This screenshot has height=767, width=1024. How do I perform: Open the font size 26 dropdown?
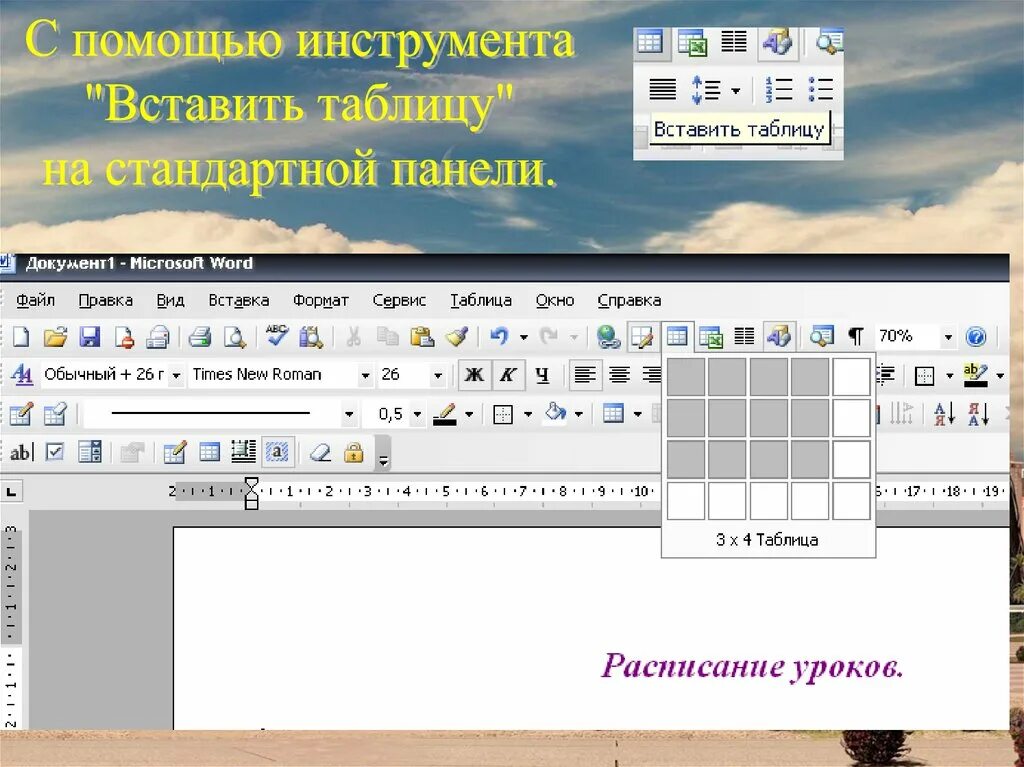point(438,376)
